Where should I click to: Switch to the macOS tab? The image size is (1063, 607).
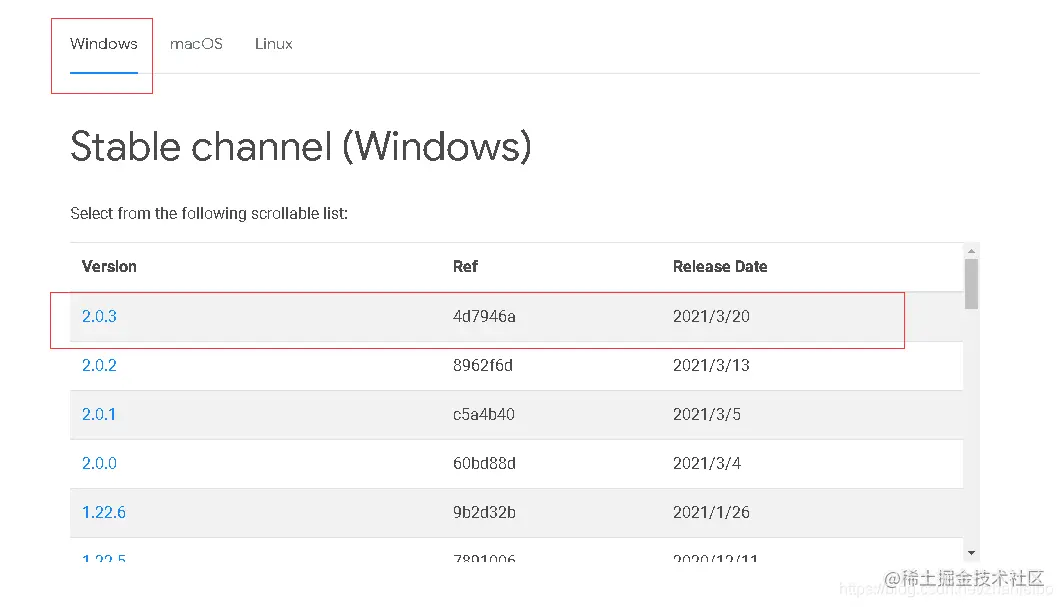[x=196, y=44]
